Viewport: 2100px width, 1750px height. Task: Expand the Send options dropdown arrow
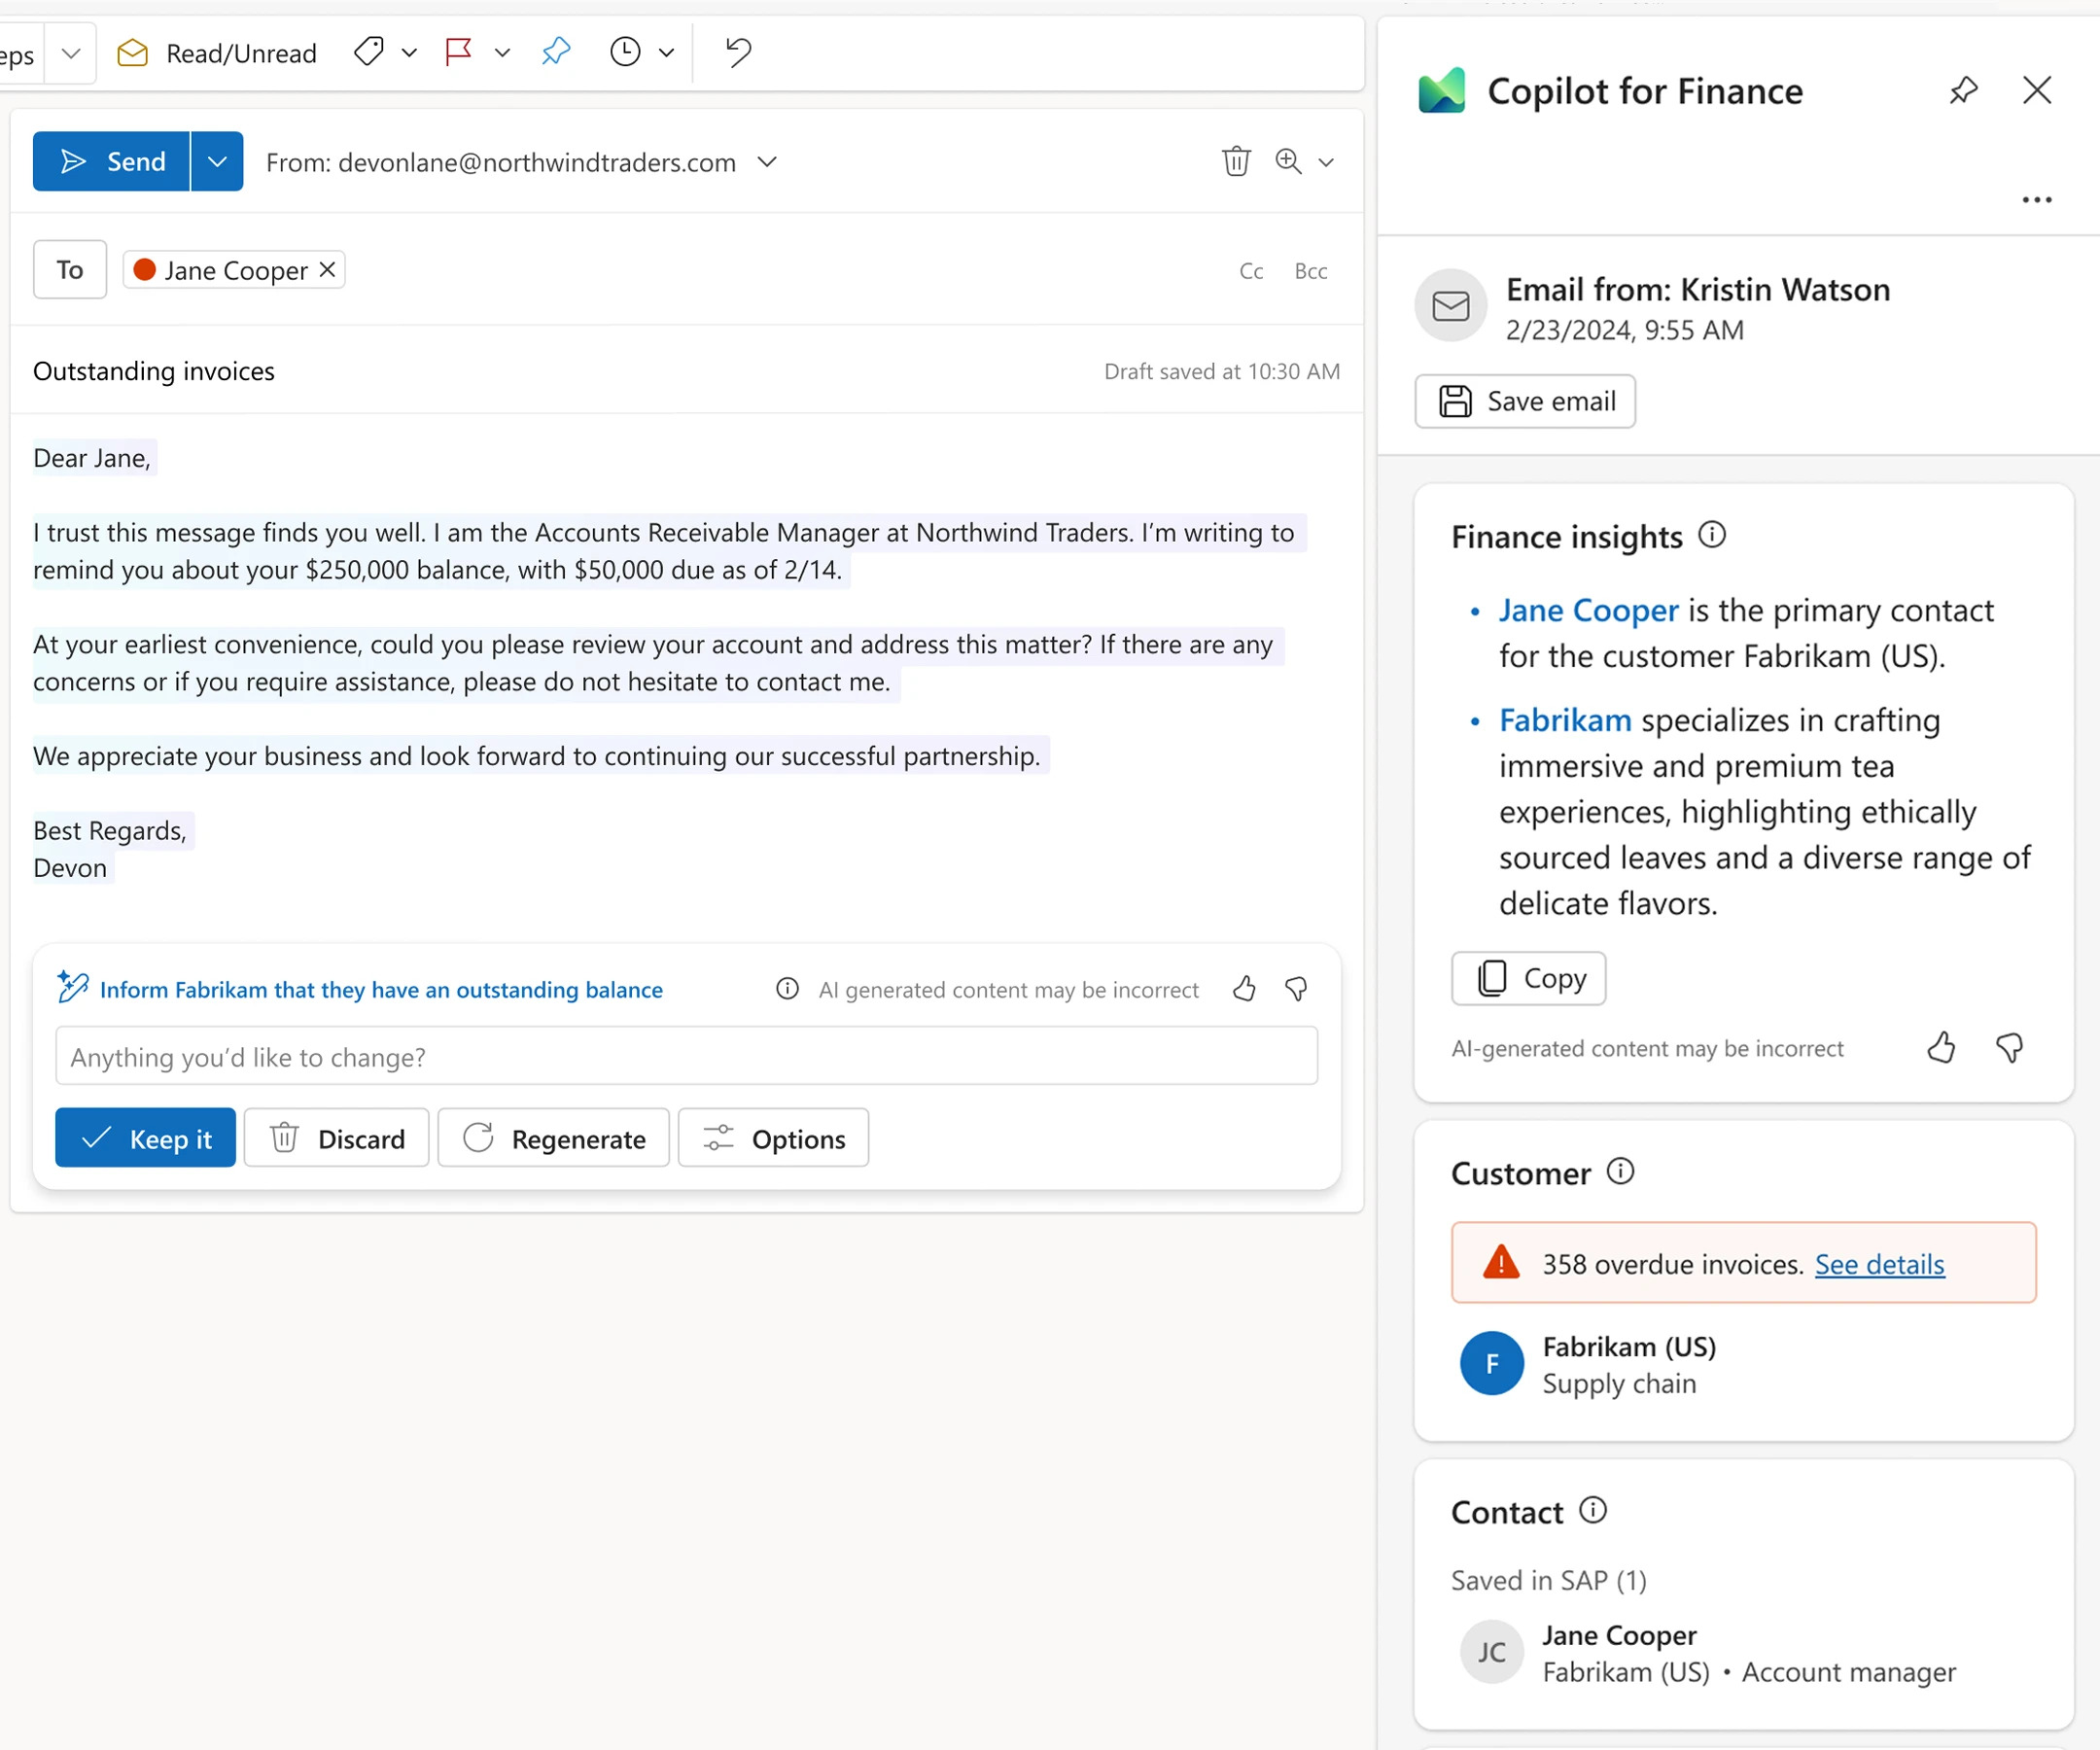point(217,161)
